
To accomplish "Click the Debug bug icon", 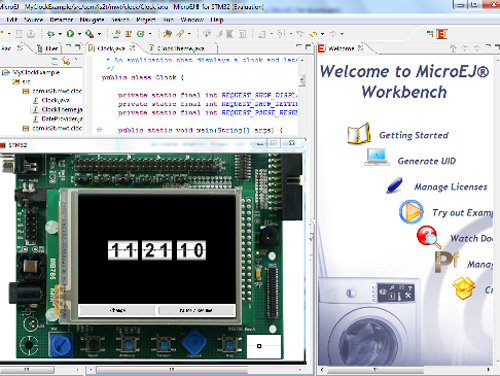I will pos(51,34).
